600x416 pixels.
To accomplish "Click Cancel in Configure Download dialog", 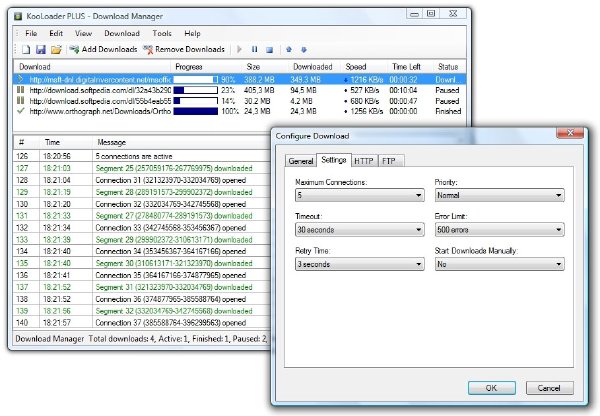I will click(549, 388).
